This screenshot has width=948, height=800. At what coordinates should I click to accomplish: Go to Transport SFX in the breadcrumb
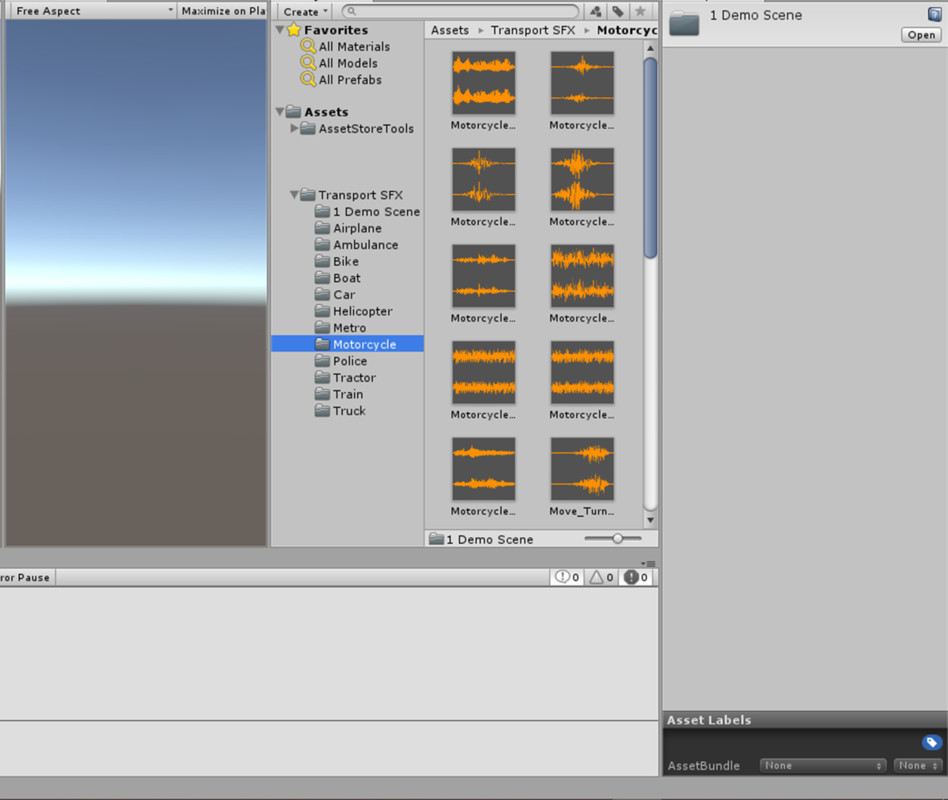[533, 30]
